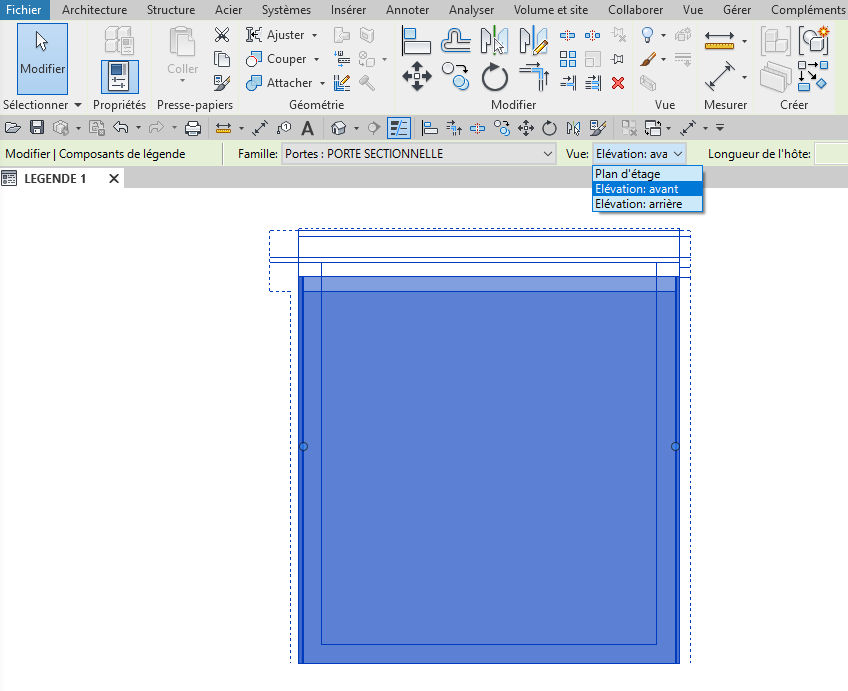Viewport: 848px width, 691px height.
Task: Select the Rotate tool in the ribbon
Action: pyautogui.click(x=495, y=77)
